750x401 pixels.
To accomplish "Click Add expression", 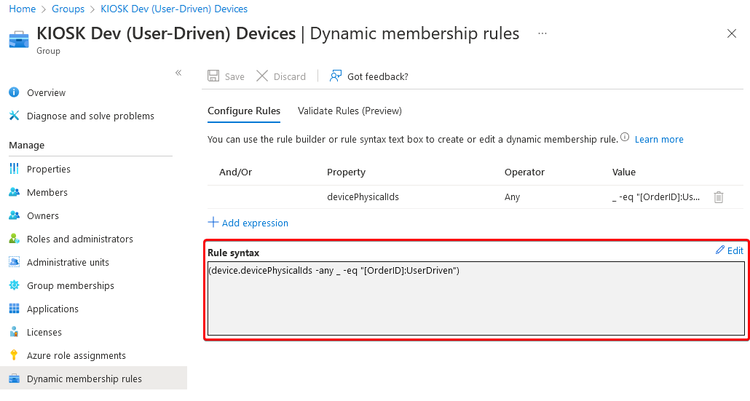I will pos(248,223).
